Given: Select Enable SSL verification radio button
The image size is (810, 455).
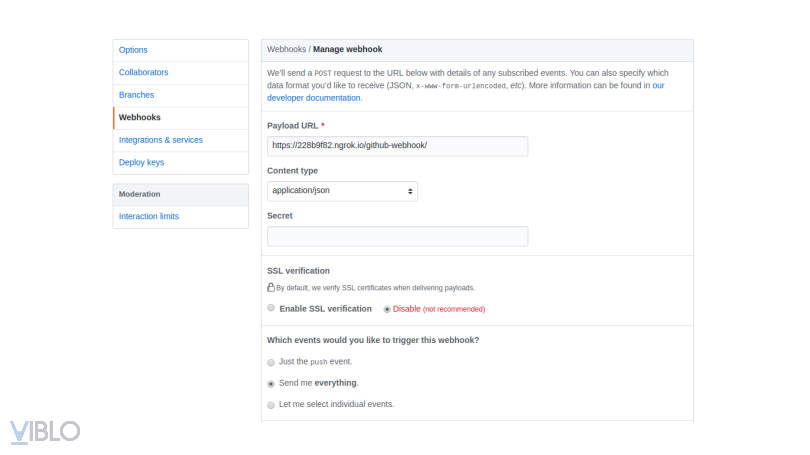Looking at the screenshot, I should click(x=271, y=309).
